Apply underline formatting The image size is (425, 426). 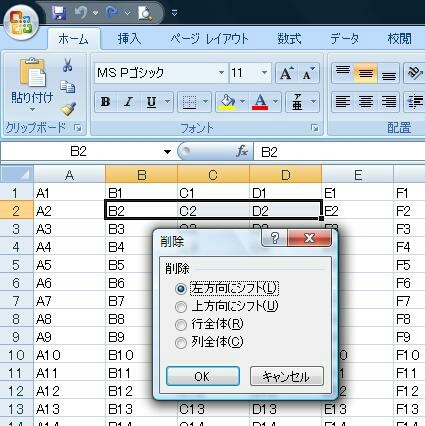[151, 102]
